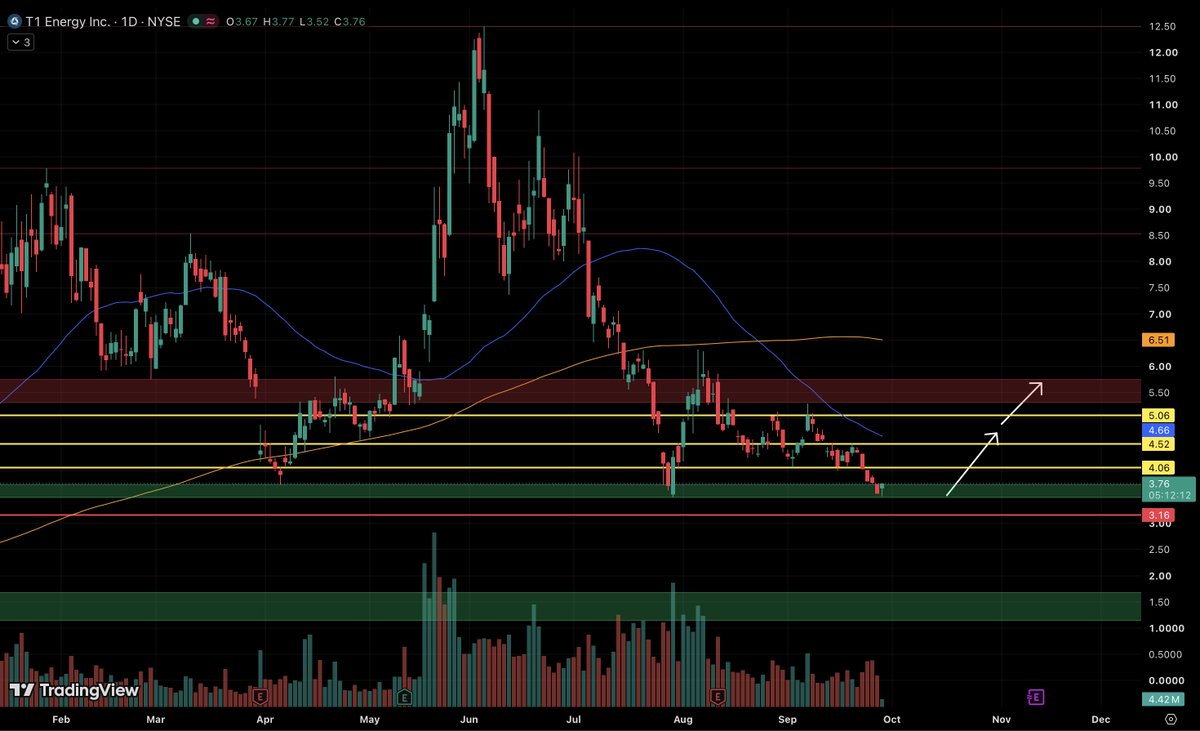Click the Oct label on time axis

click(894, 719)
